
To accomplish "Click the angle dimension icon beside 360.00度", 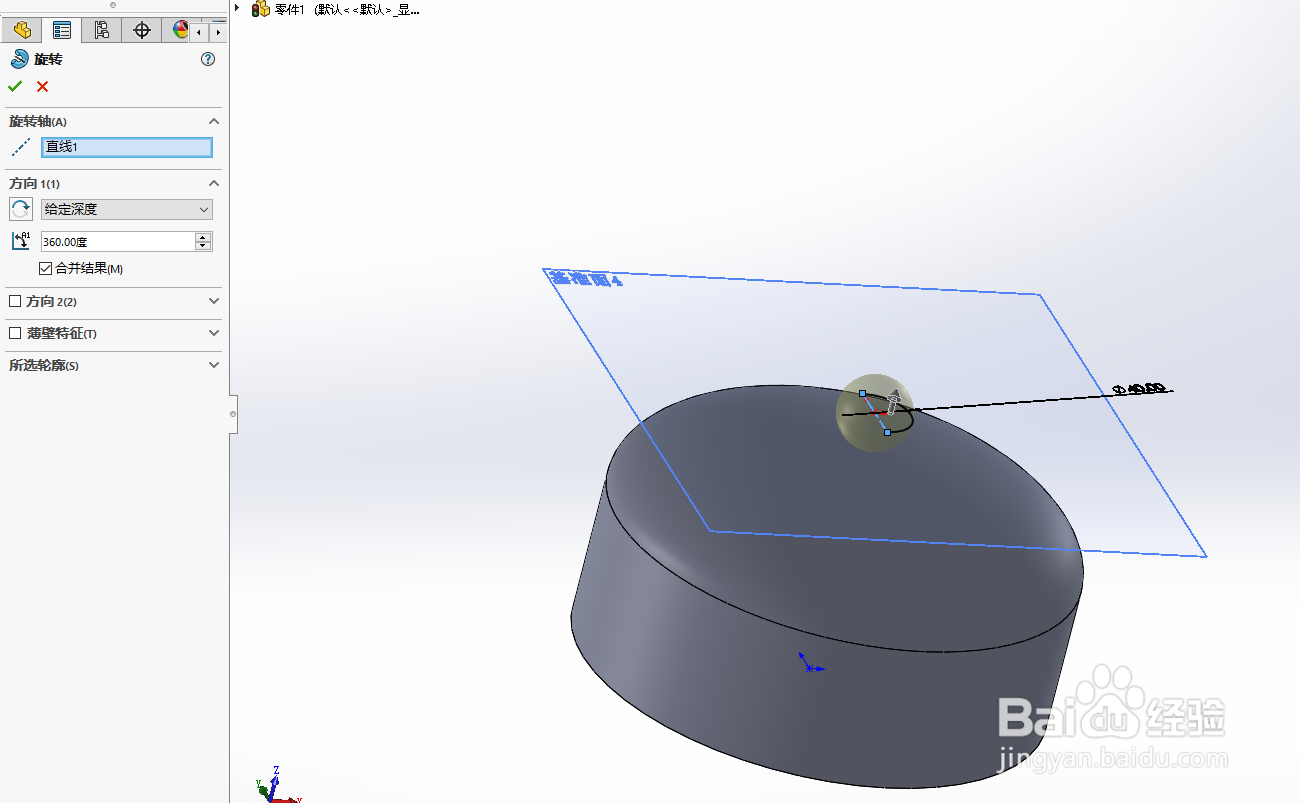I will tap(19, 241).
